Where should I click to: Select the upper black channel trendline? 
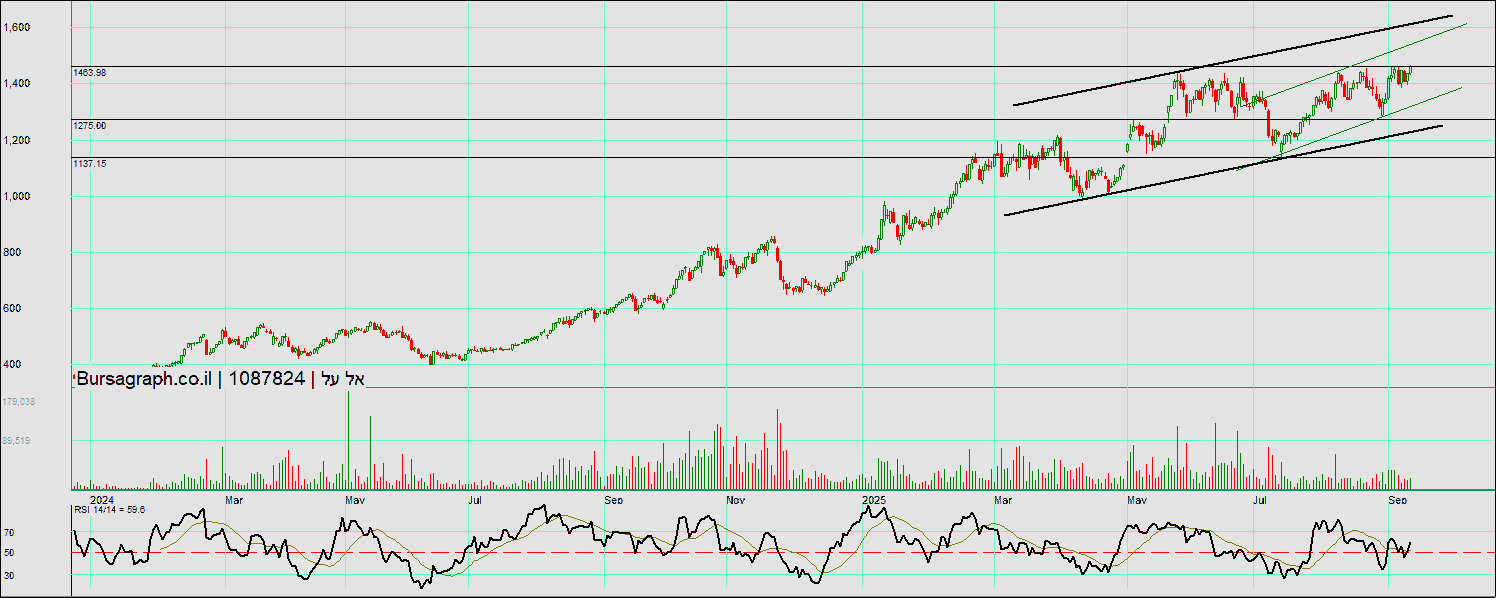pyautogui.click(x=1232, y=60)
